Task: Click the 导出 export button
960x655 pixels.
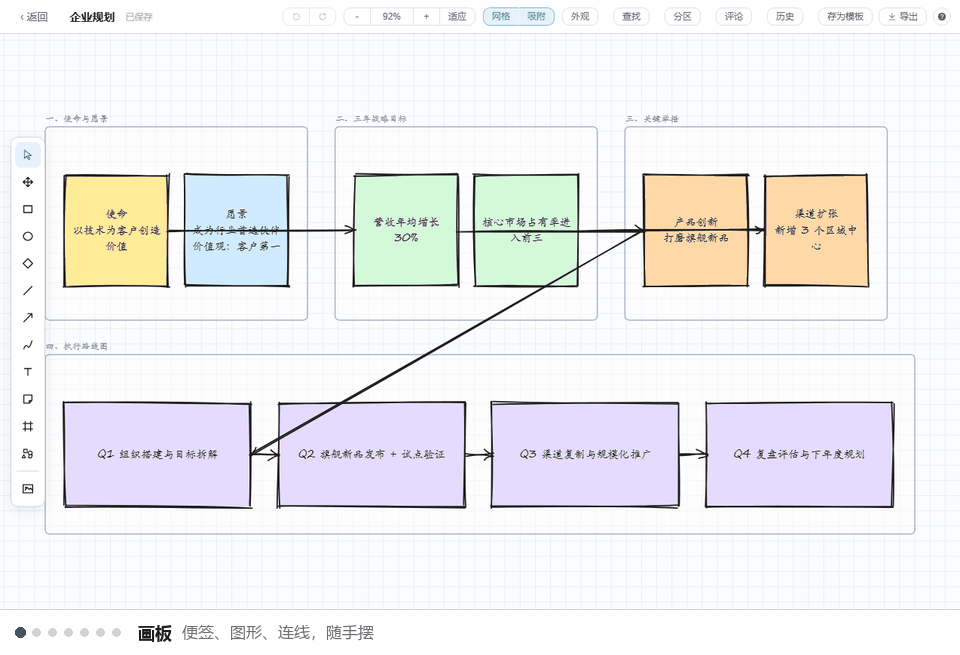Action: coord(903,17)
